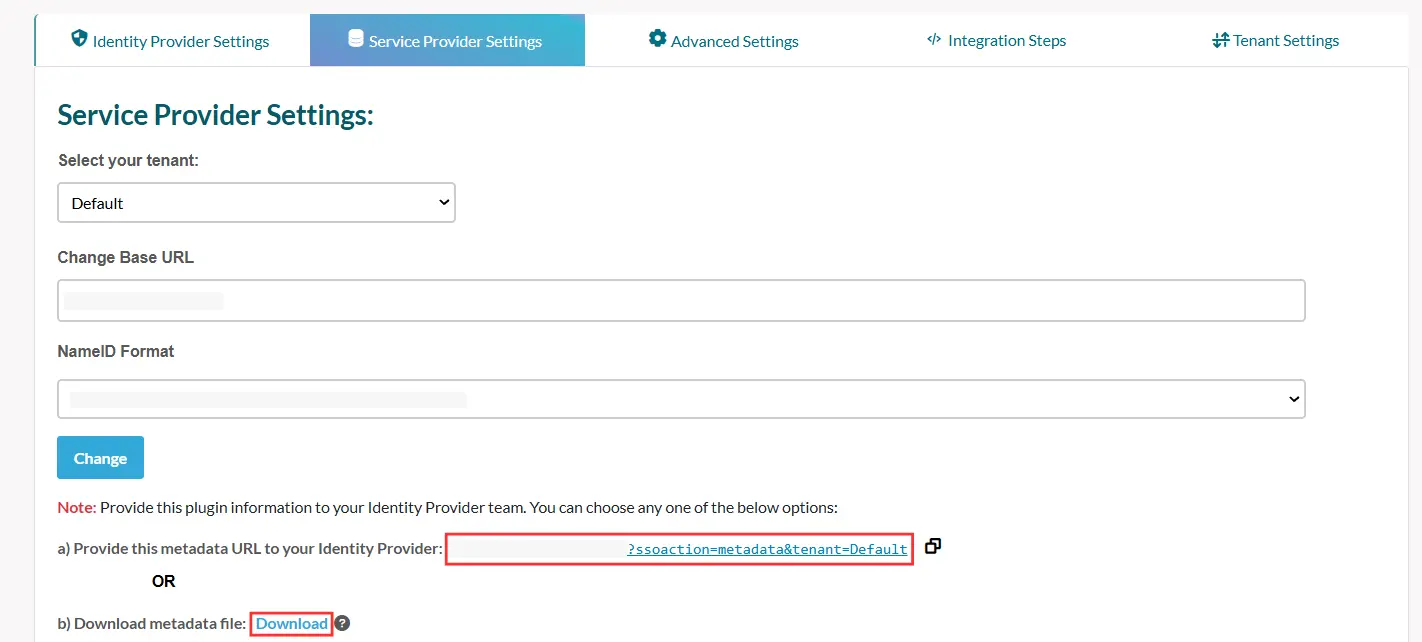
Task: Open the NameID Format dropdown
Action: tap(681, 398)
